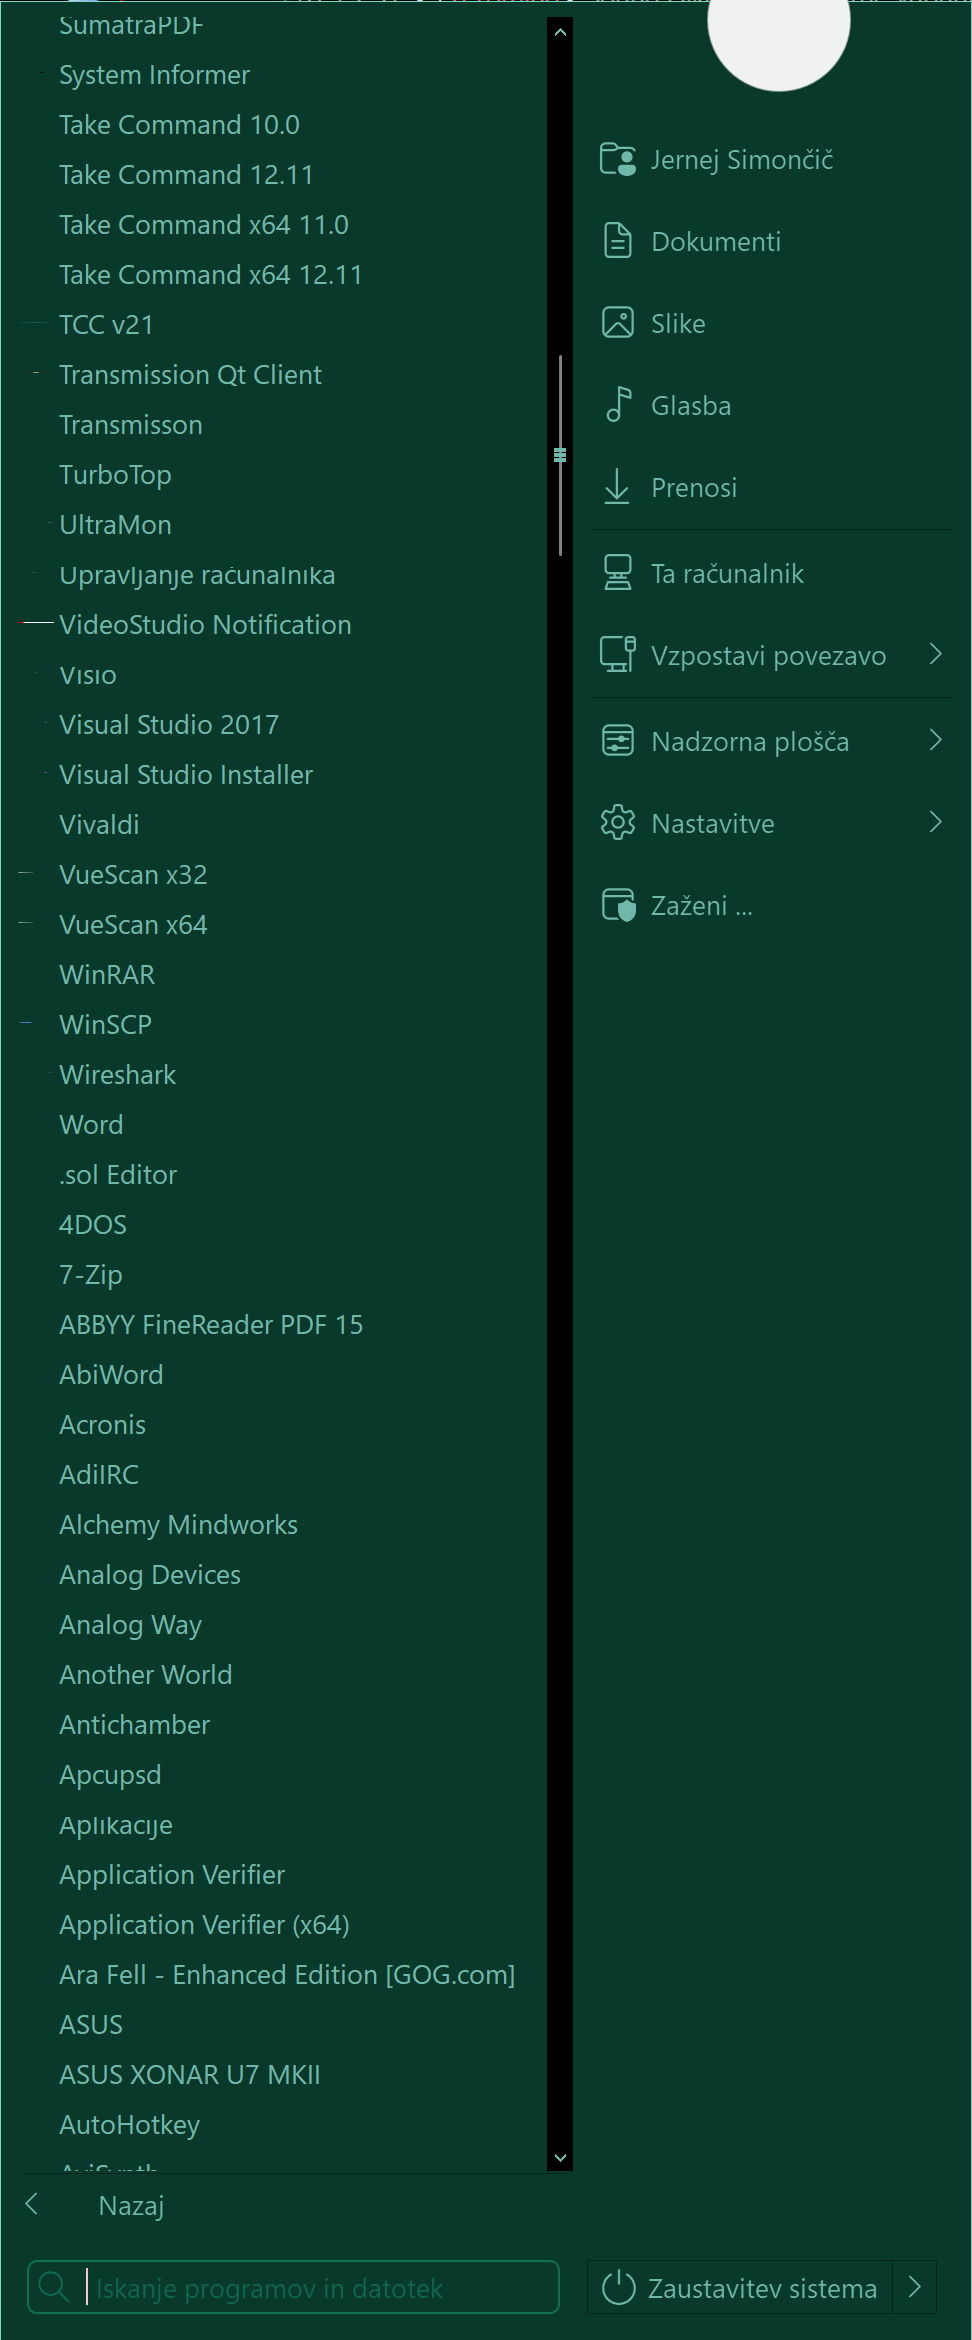The width and height of the screenshot is (972, 2340).
Task: Click the Vzpostavi povezavo network icon
Action: [618, 655]
